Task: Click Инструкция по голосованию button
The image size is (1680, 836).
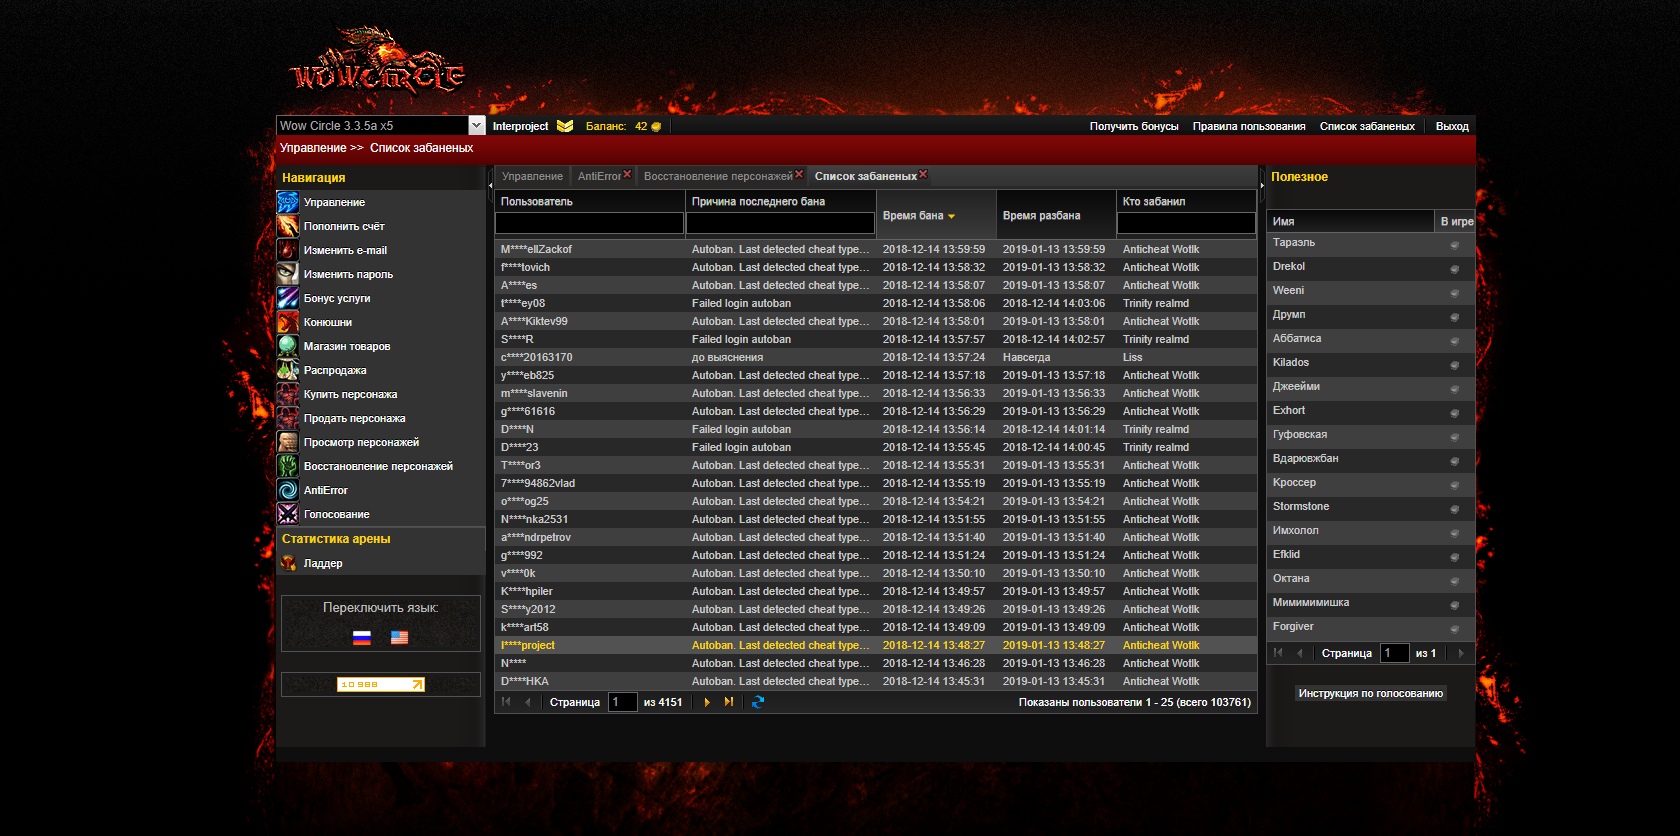Action: (1370, 693)
